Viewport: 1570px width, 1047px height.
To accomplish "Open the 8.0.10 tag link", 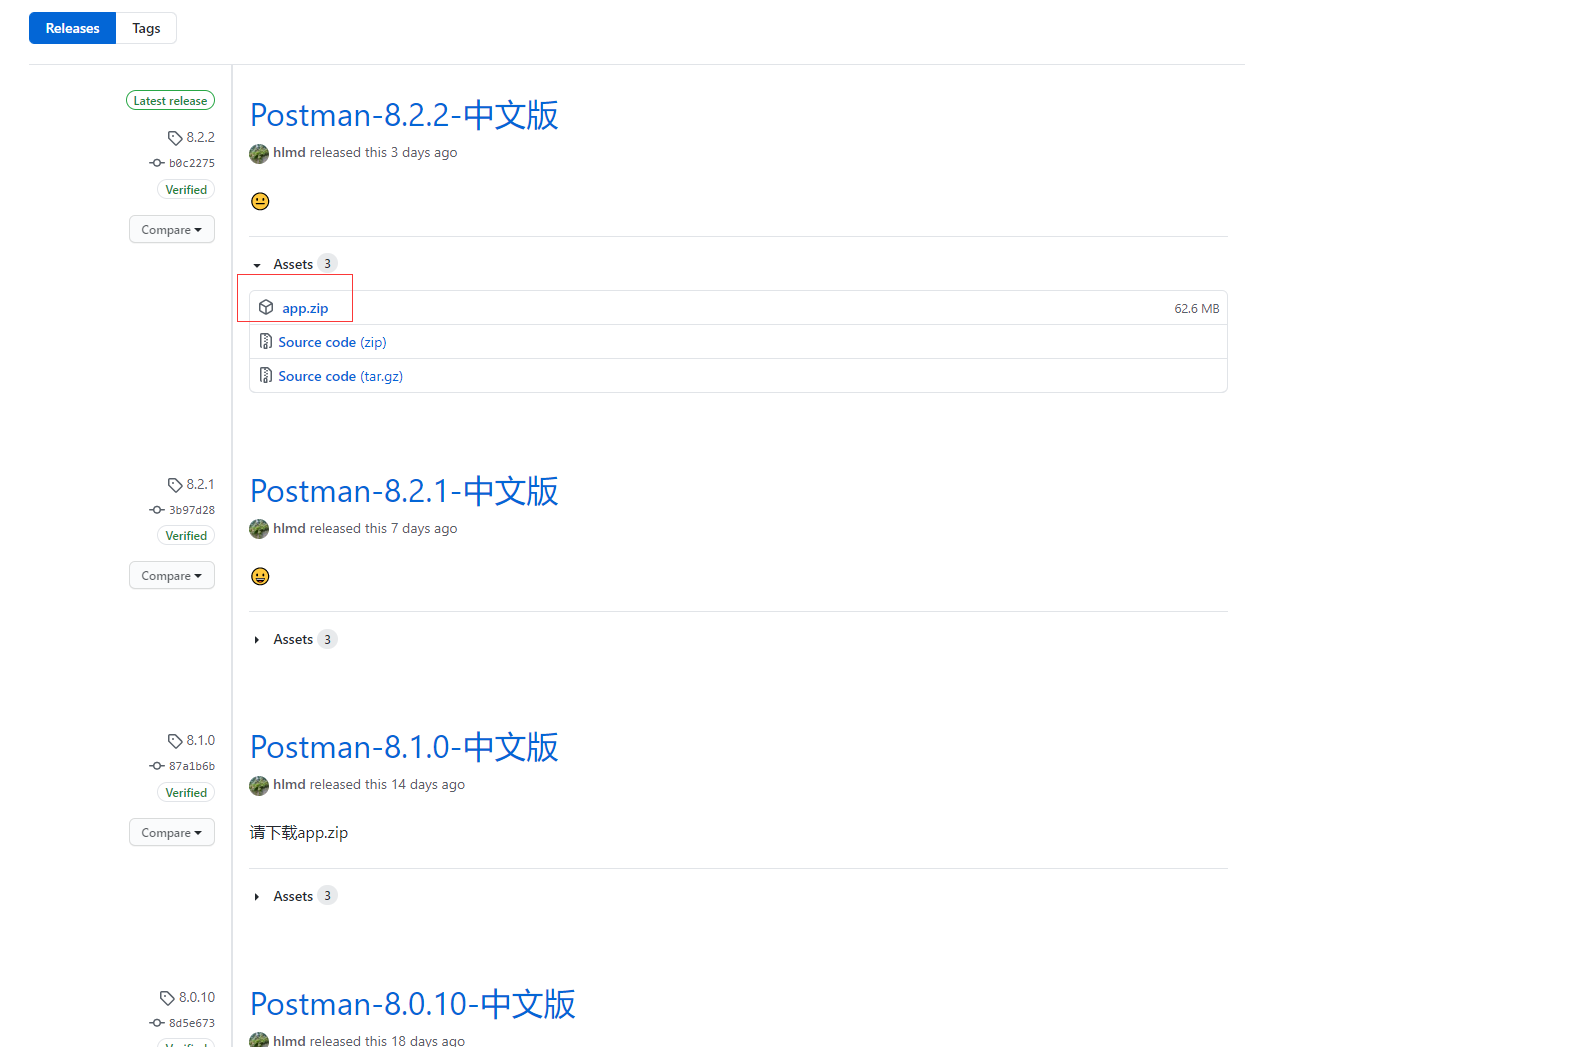I will coord(197,997).
